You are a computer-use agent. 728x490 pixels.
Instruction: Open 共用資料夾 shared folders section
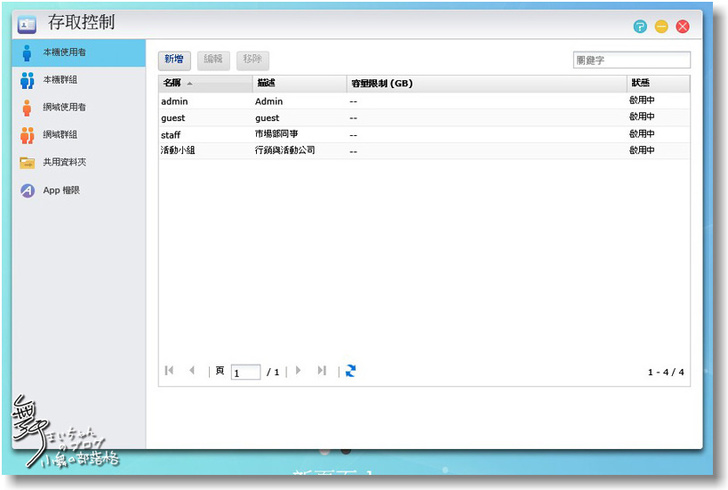(62, 162)
